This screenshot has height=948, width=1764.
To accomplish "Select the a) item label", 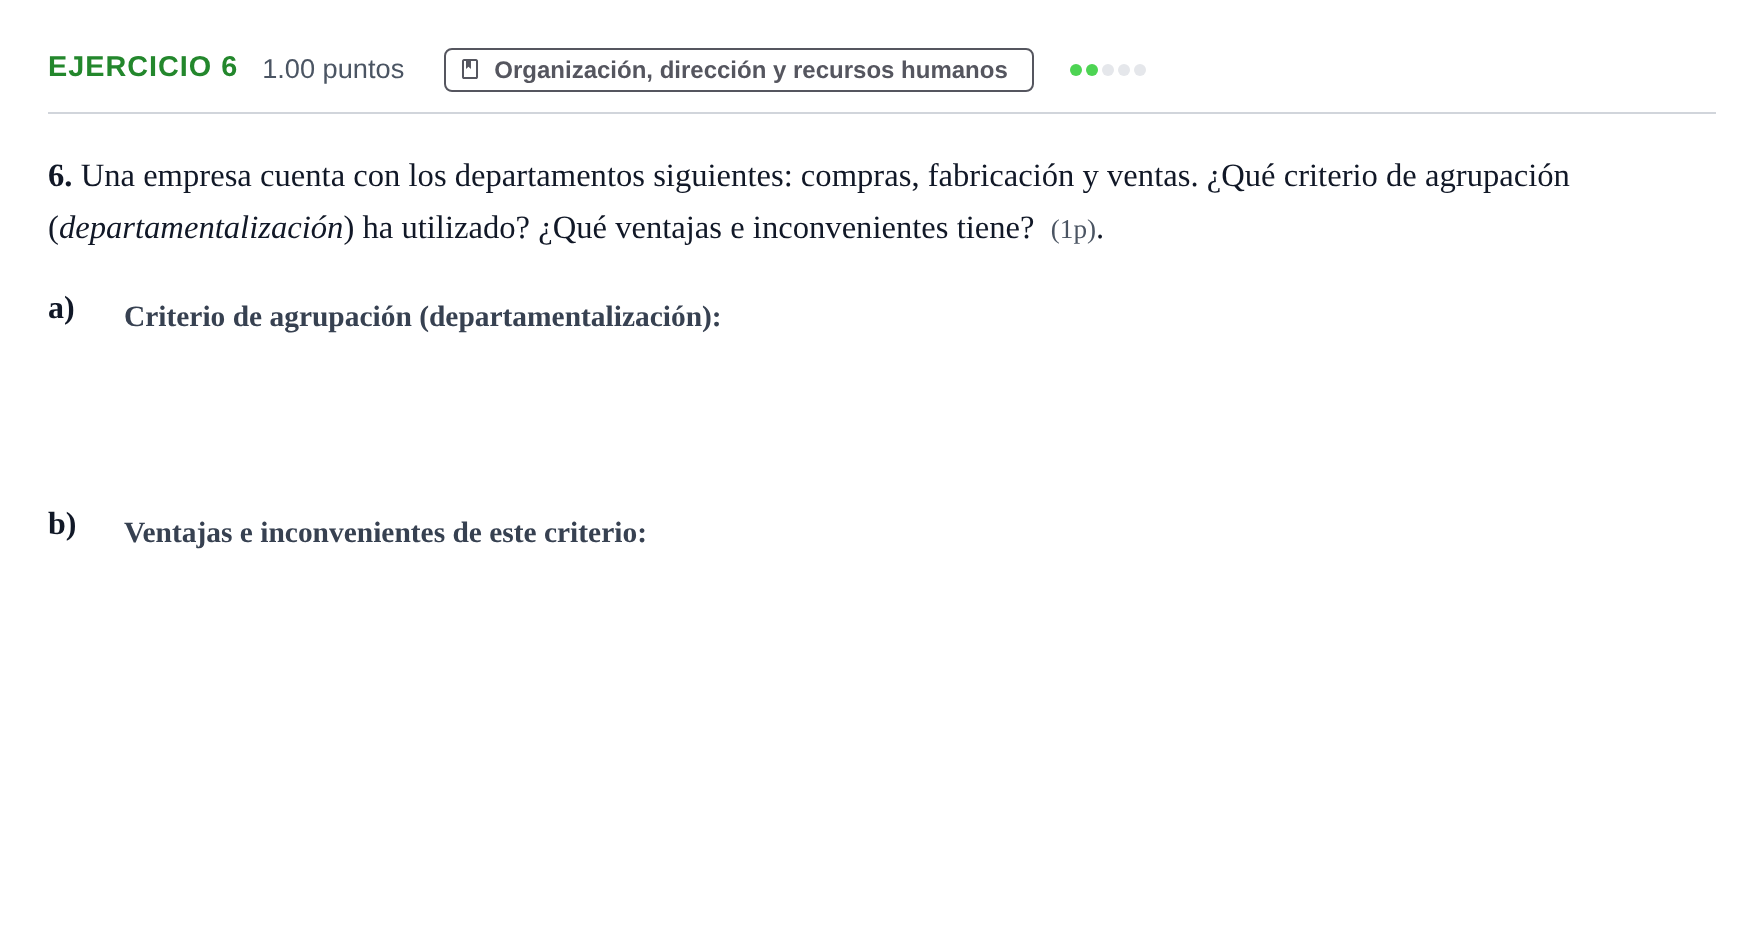I will coord(61,308).
